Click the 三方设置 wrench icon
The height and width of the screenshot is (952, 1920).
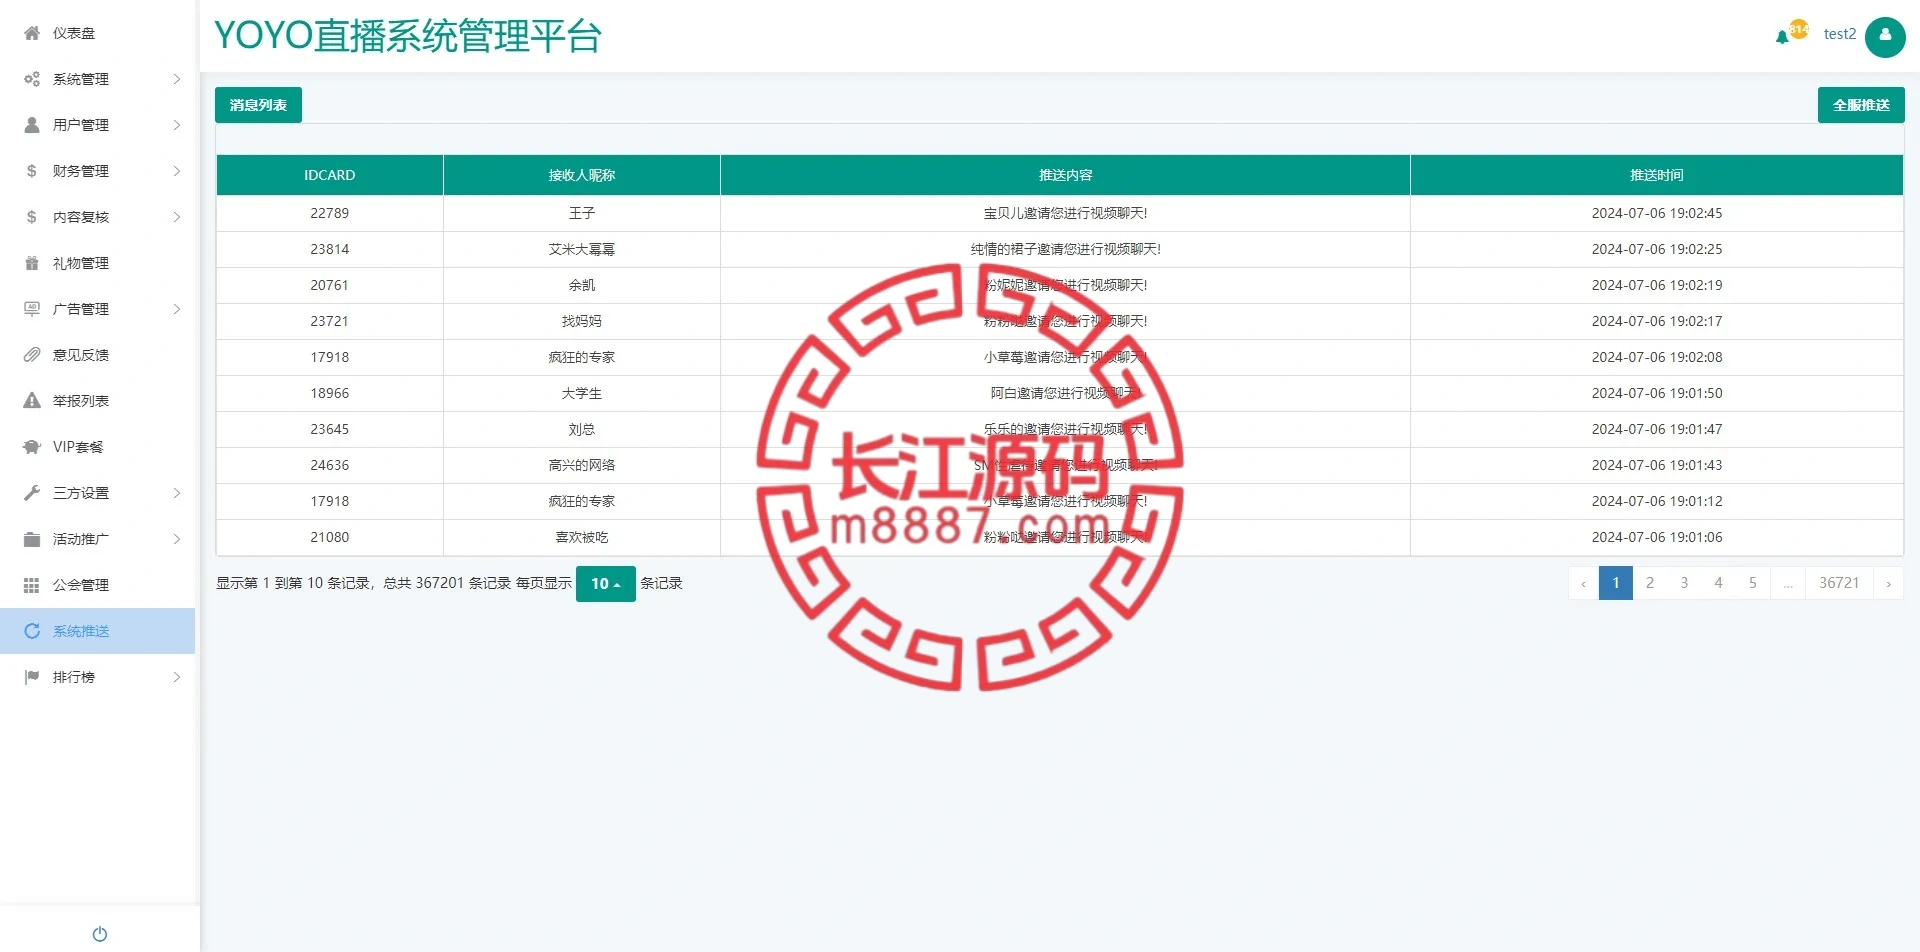pos(32,493)
